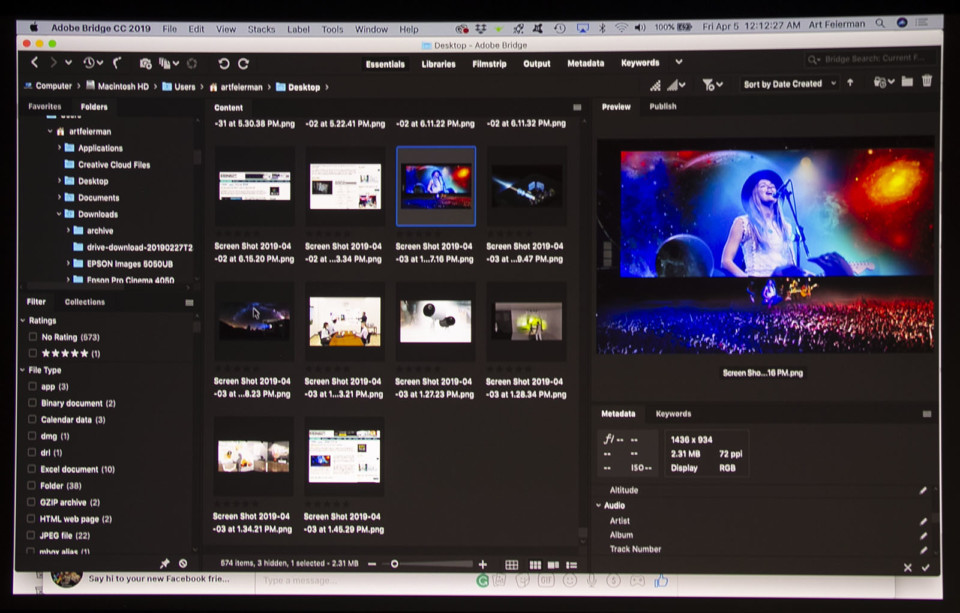Click Macintosh HD in breadcrumb path

click(x=123, y=86)
